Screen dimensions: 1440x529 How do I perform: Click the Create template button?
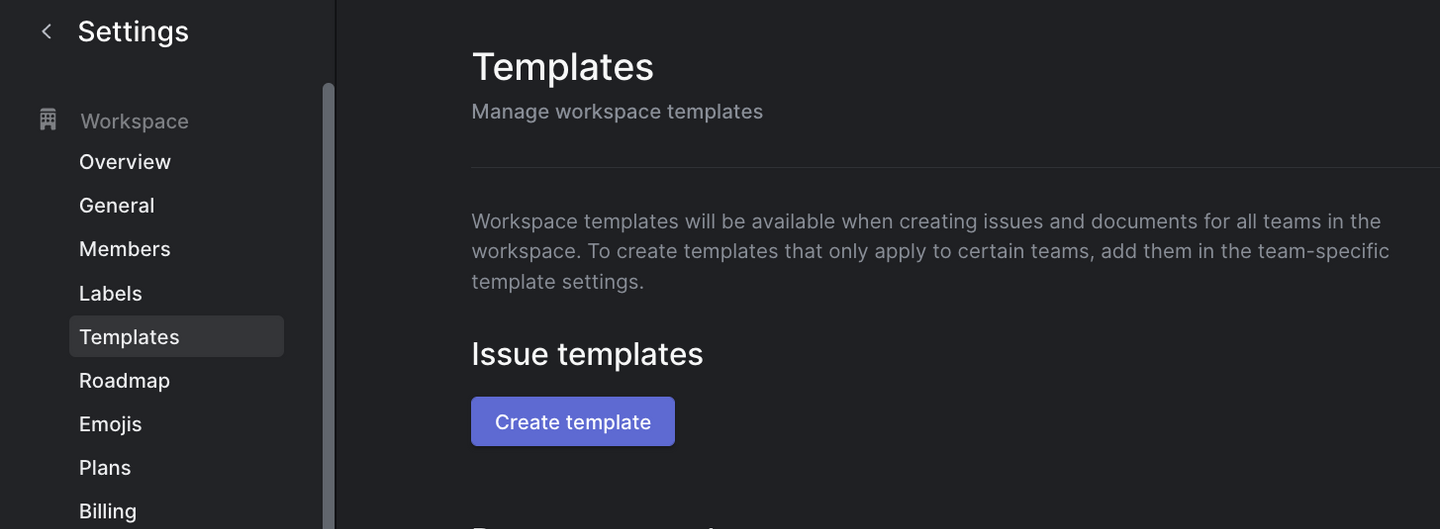point(573,422)
